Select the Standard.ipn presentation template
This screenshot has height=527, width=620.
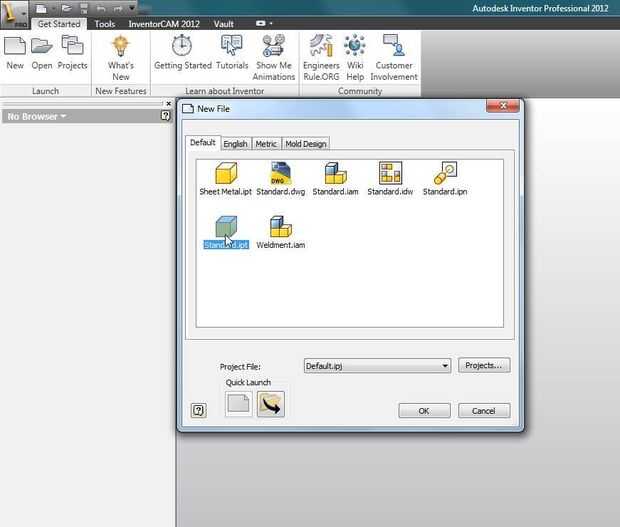(x=445, y=179)
